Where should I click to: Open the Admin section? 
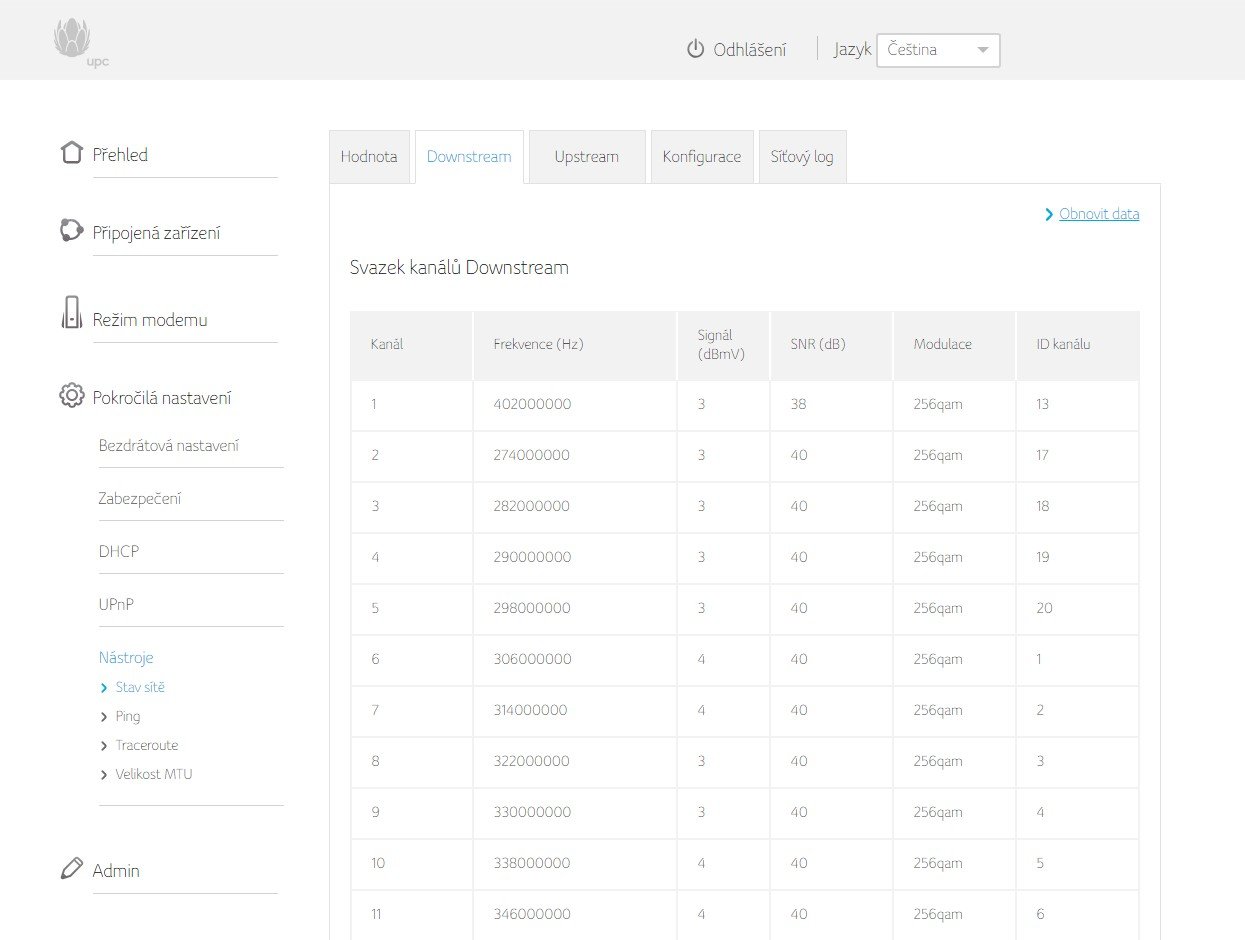click(116, 871)
